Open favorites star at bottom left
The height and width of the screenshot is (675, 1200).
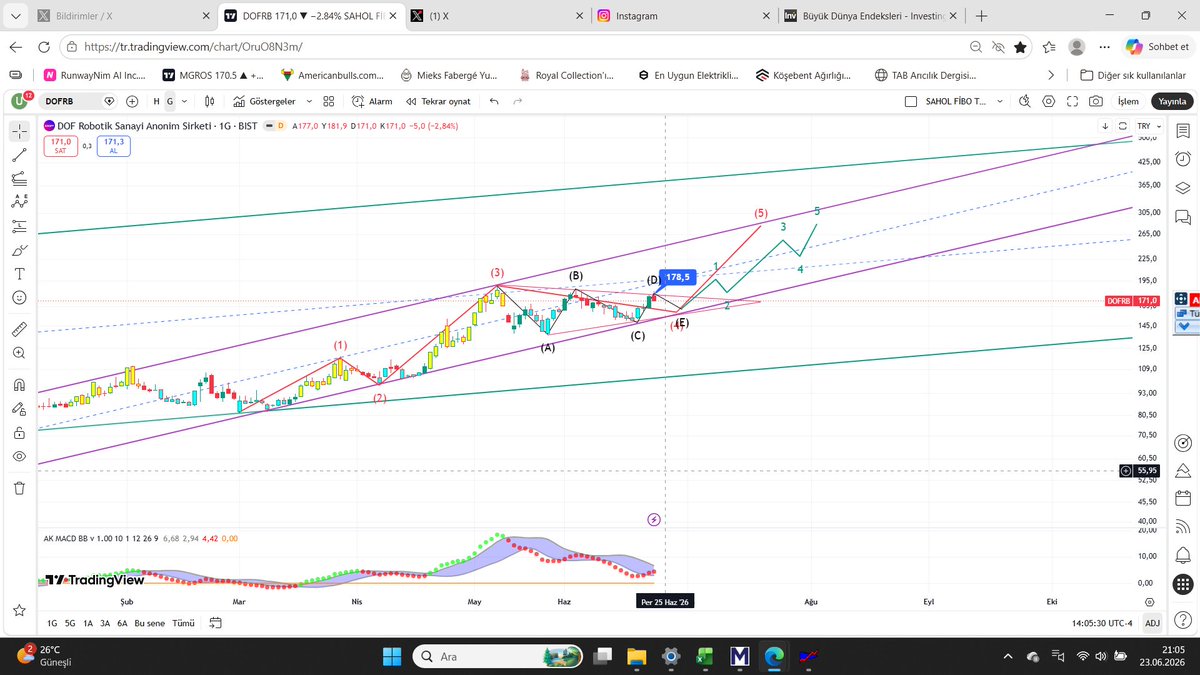(x=19, y=610)
